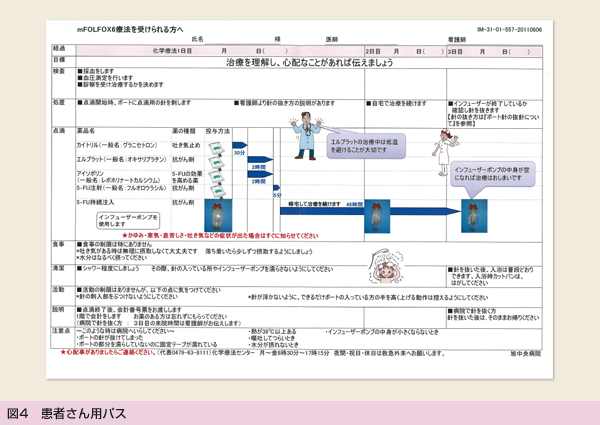Click the callout box インフューザーポンプを使用します
The image size is (600, 425).
click(128, 220)
